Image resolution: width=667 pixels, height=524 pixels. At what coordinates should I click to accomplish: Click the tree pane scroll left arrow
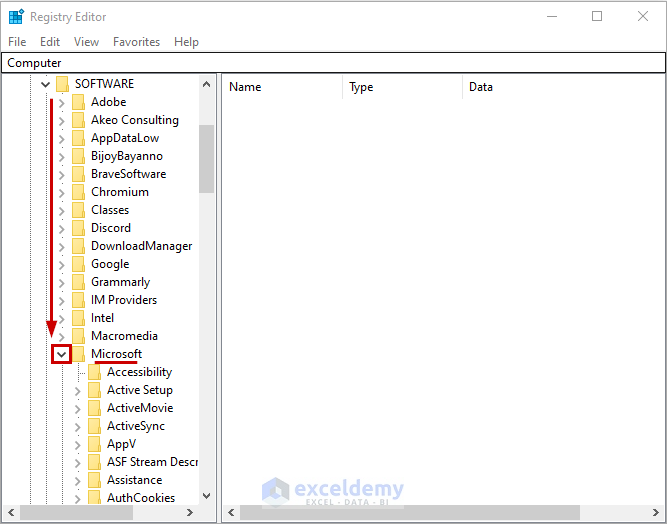tap(11, 513)
